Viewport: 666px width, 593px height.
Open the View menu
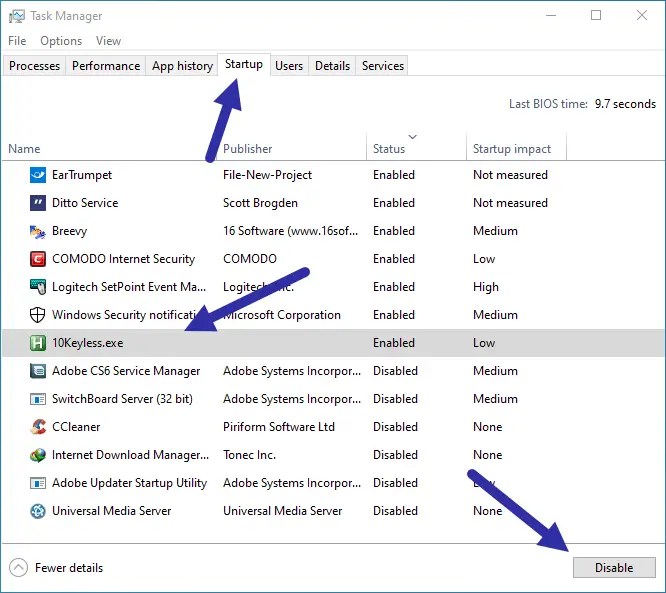tap(108, 41)
